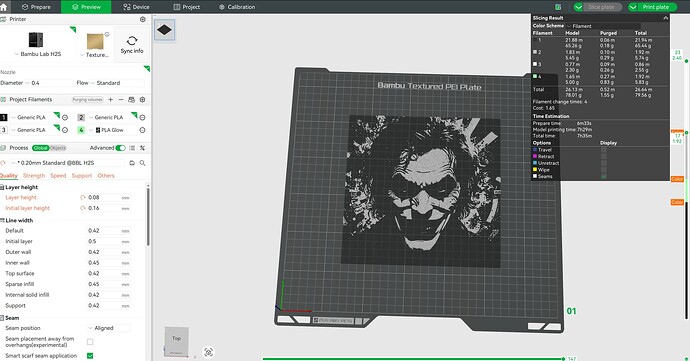Open filament 2 Generic PLA dropdown
Screen dimensions: 690x361
tap(109, 118)
